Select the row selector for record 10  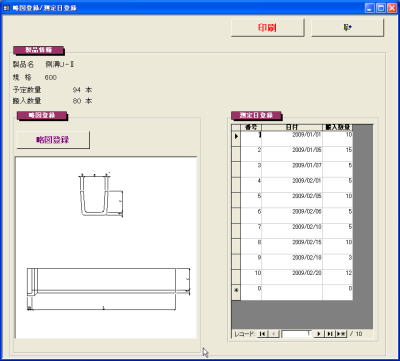click(236, 277)
